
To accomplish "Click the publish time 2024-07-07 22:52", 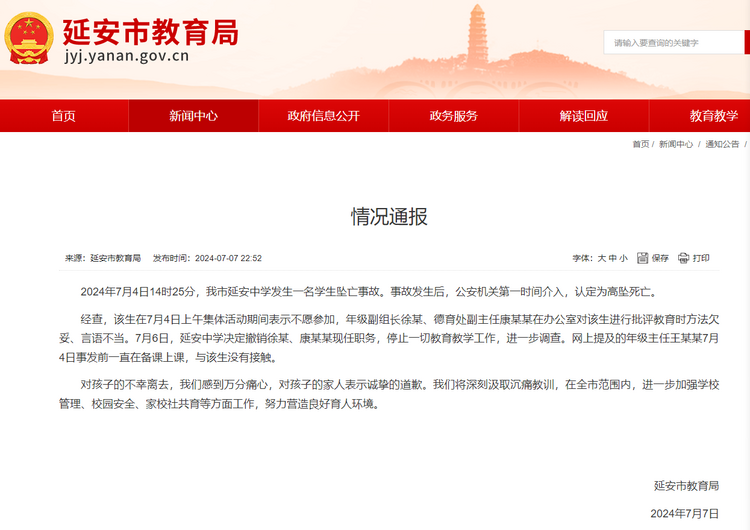I will (228, 258).
